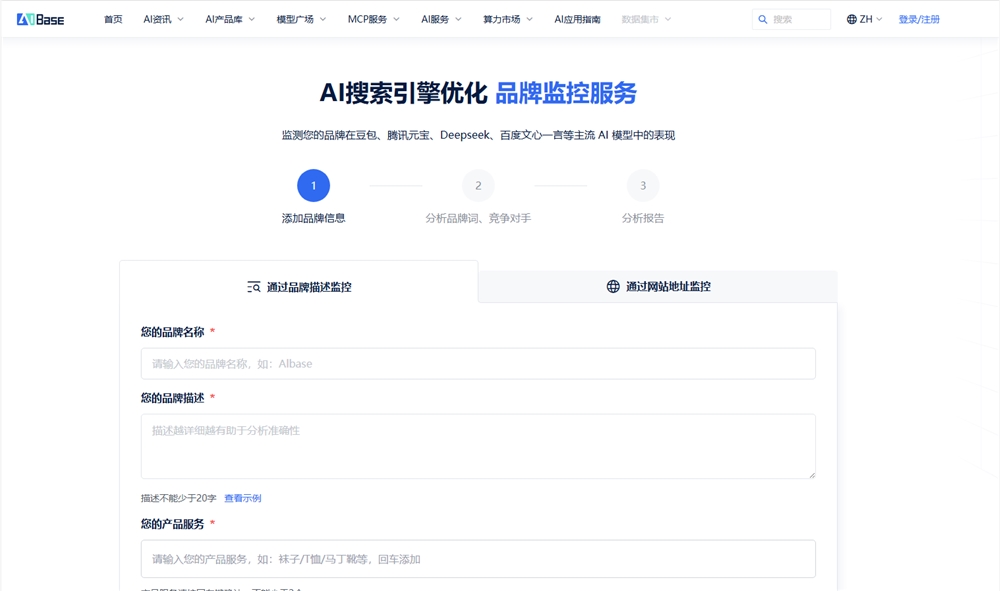Image resolution: width=1000 pixels, height=591 pixels.
Task: Select 首页 in the navigation bar
Action: [113, 18]
